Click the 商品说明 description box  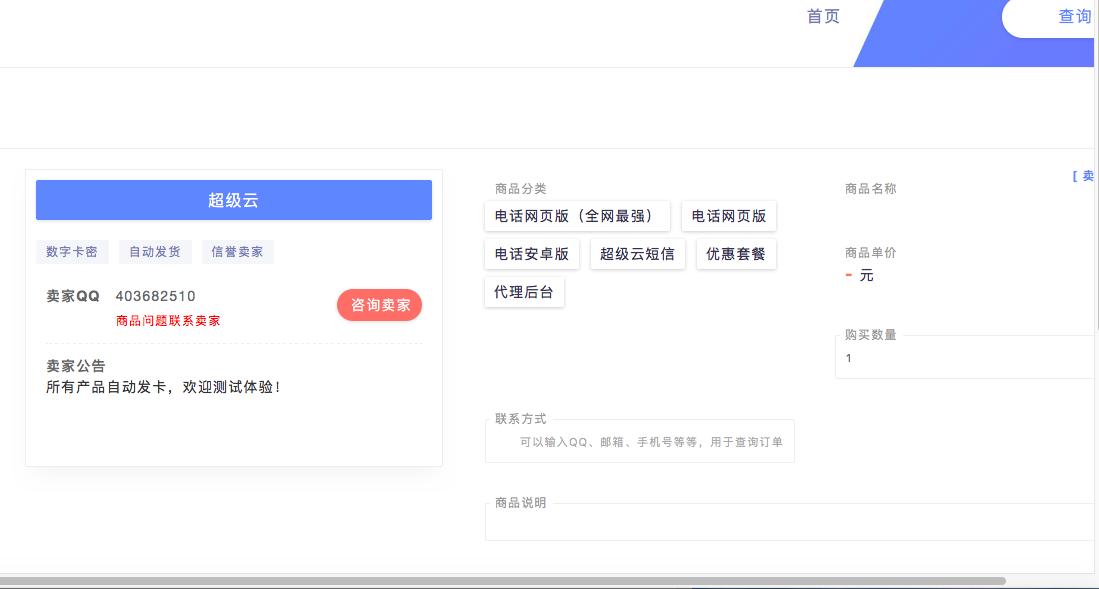[790, 523]
